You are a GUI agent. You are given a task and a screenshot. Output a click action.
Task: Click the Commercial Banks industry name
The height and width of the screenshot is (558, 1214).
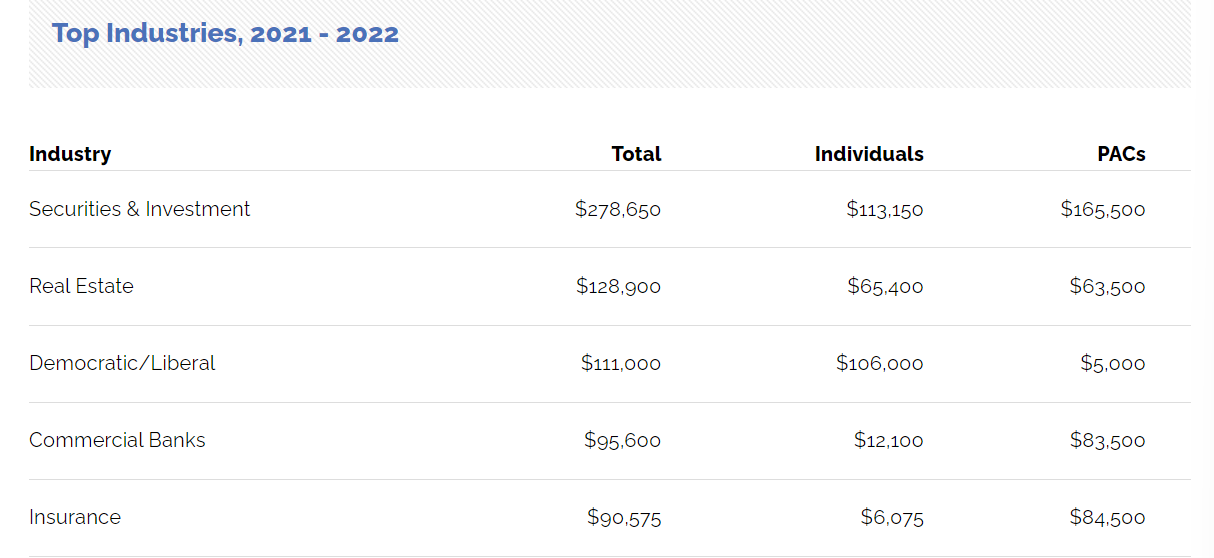pos(117,440)
